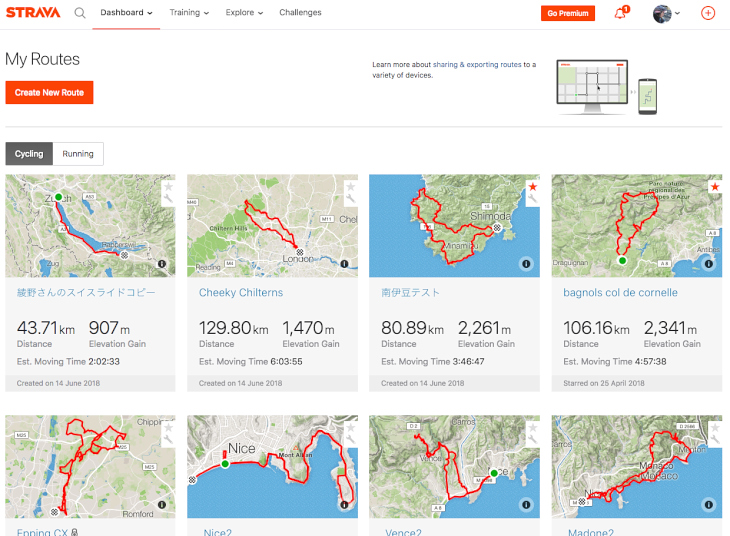Star the Vence2 route
730x536 pixels.
533,427
